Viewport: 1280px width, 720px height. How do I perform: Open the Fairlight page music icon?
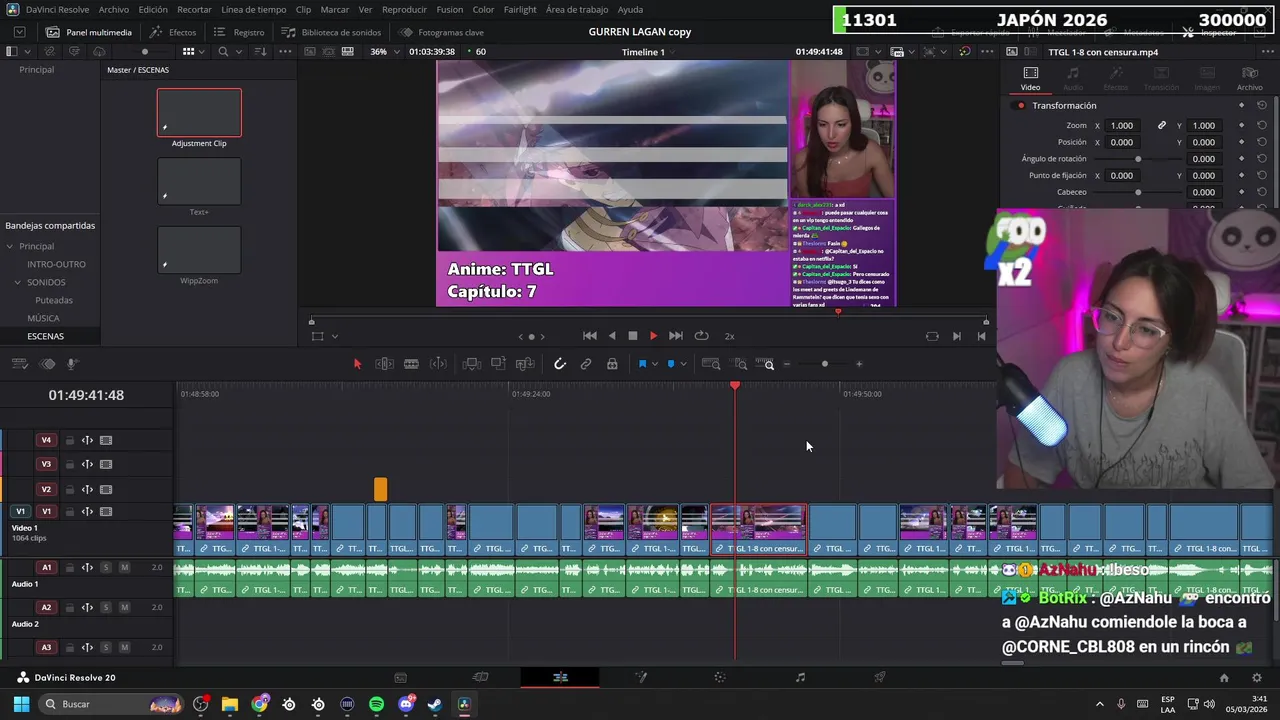click(x=800, y=677)
